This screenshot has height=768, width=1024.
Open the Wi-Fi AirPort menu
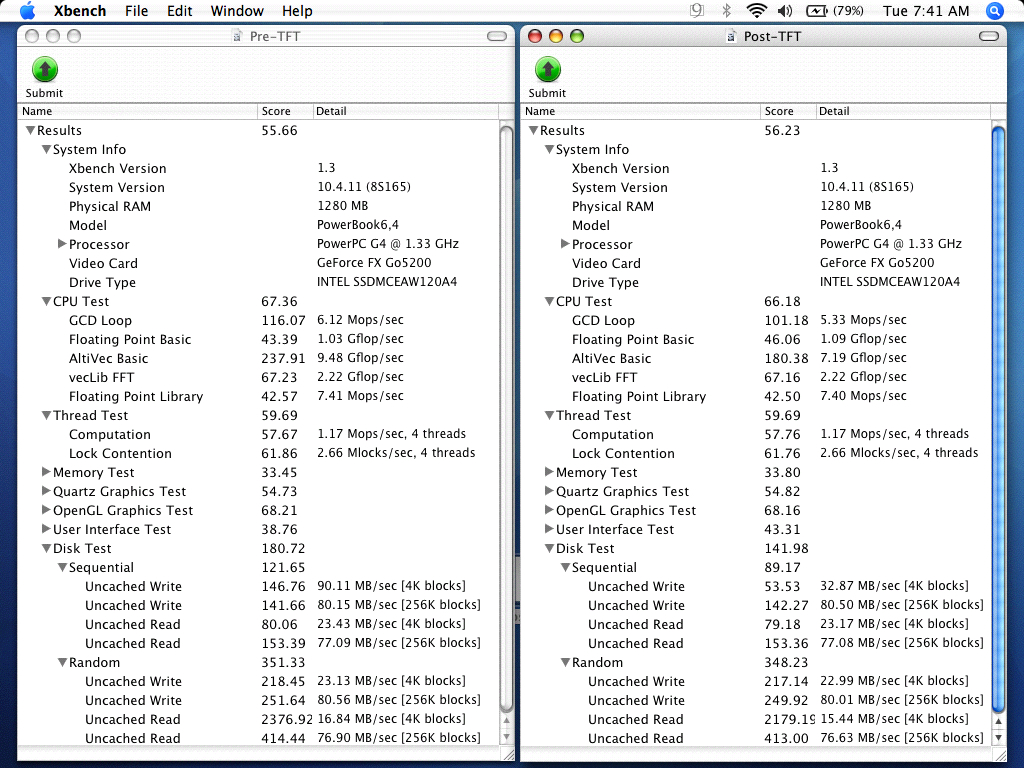click(x=756, y=10)
